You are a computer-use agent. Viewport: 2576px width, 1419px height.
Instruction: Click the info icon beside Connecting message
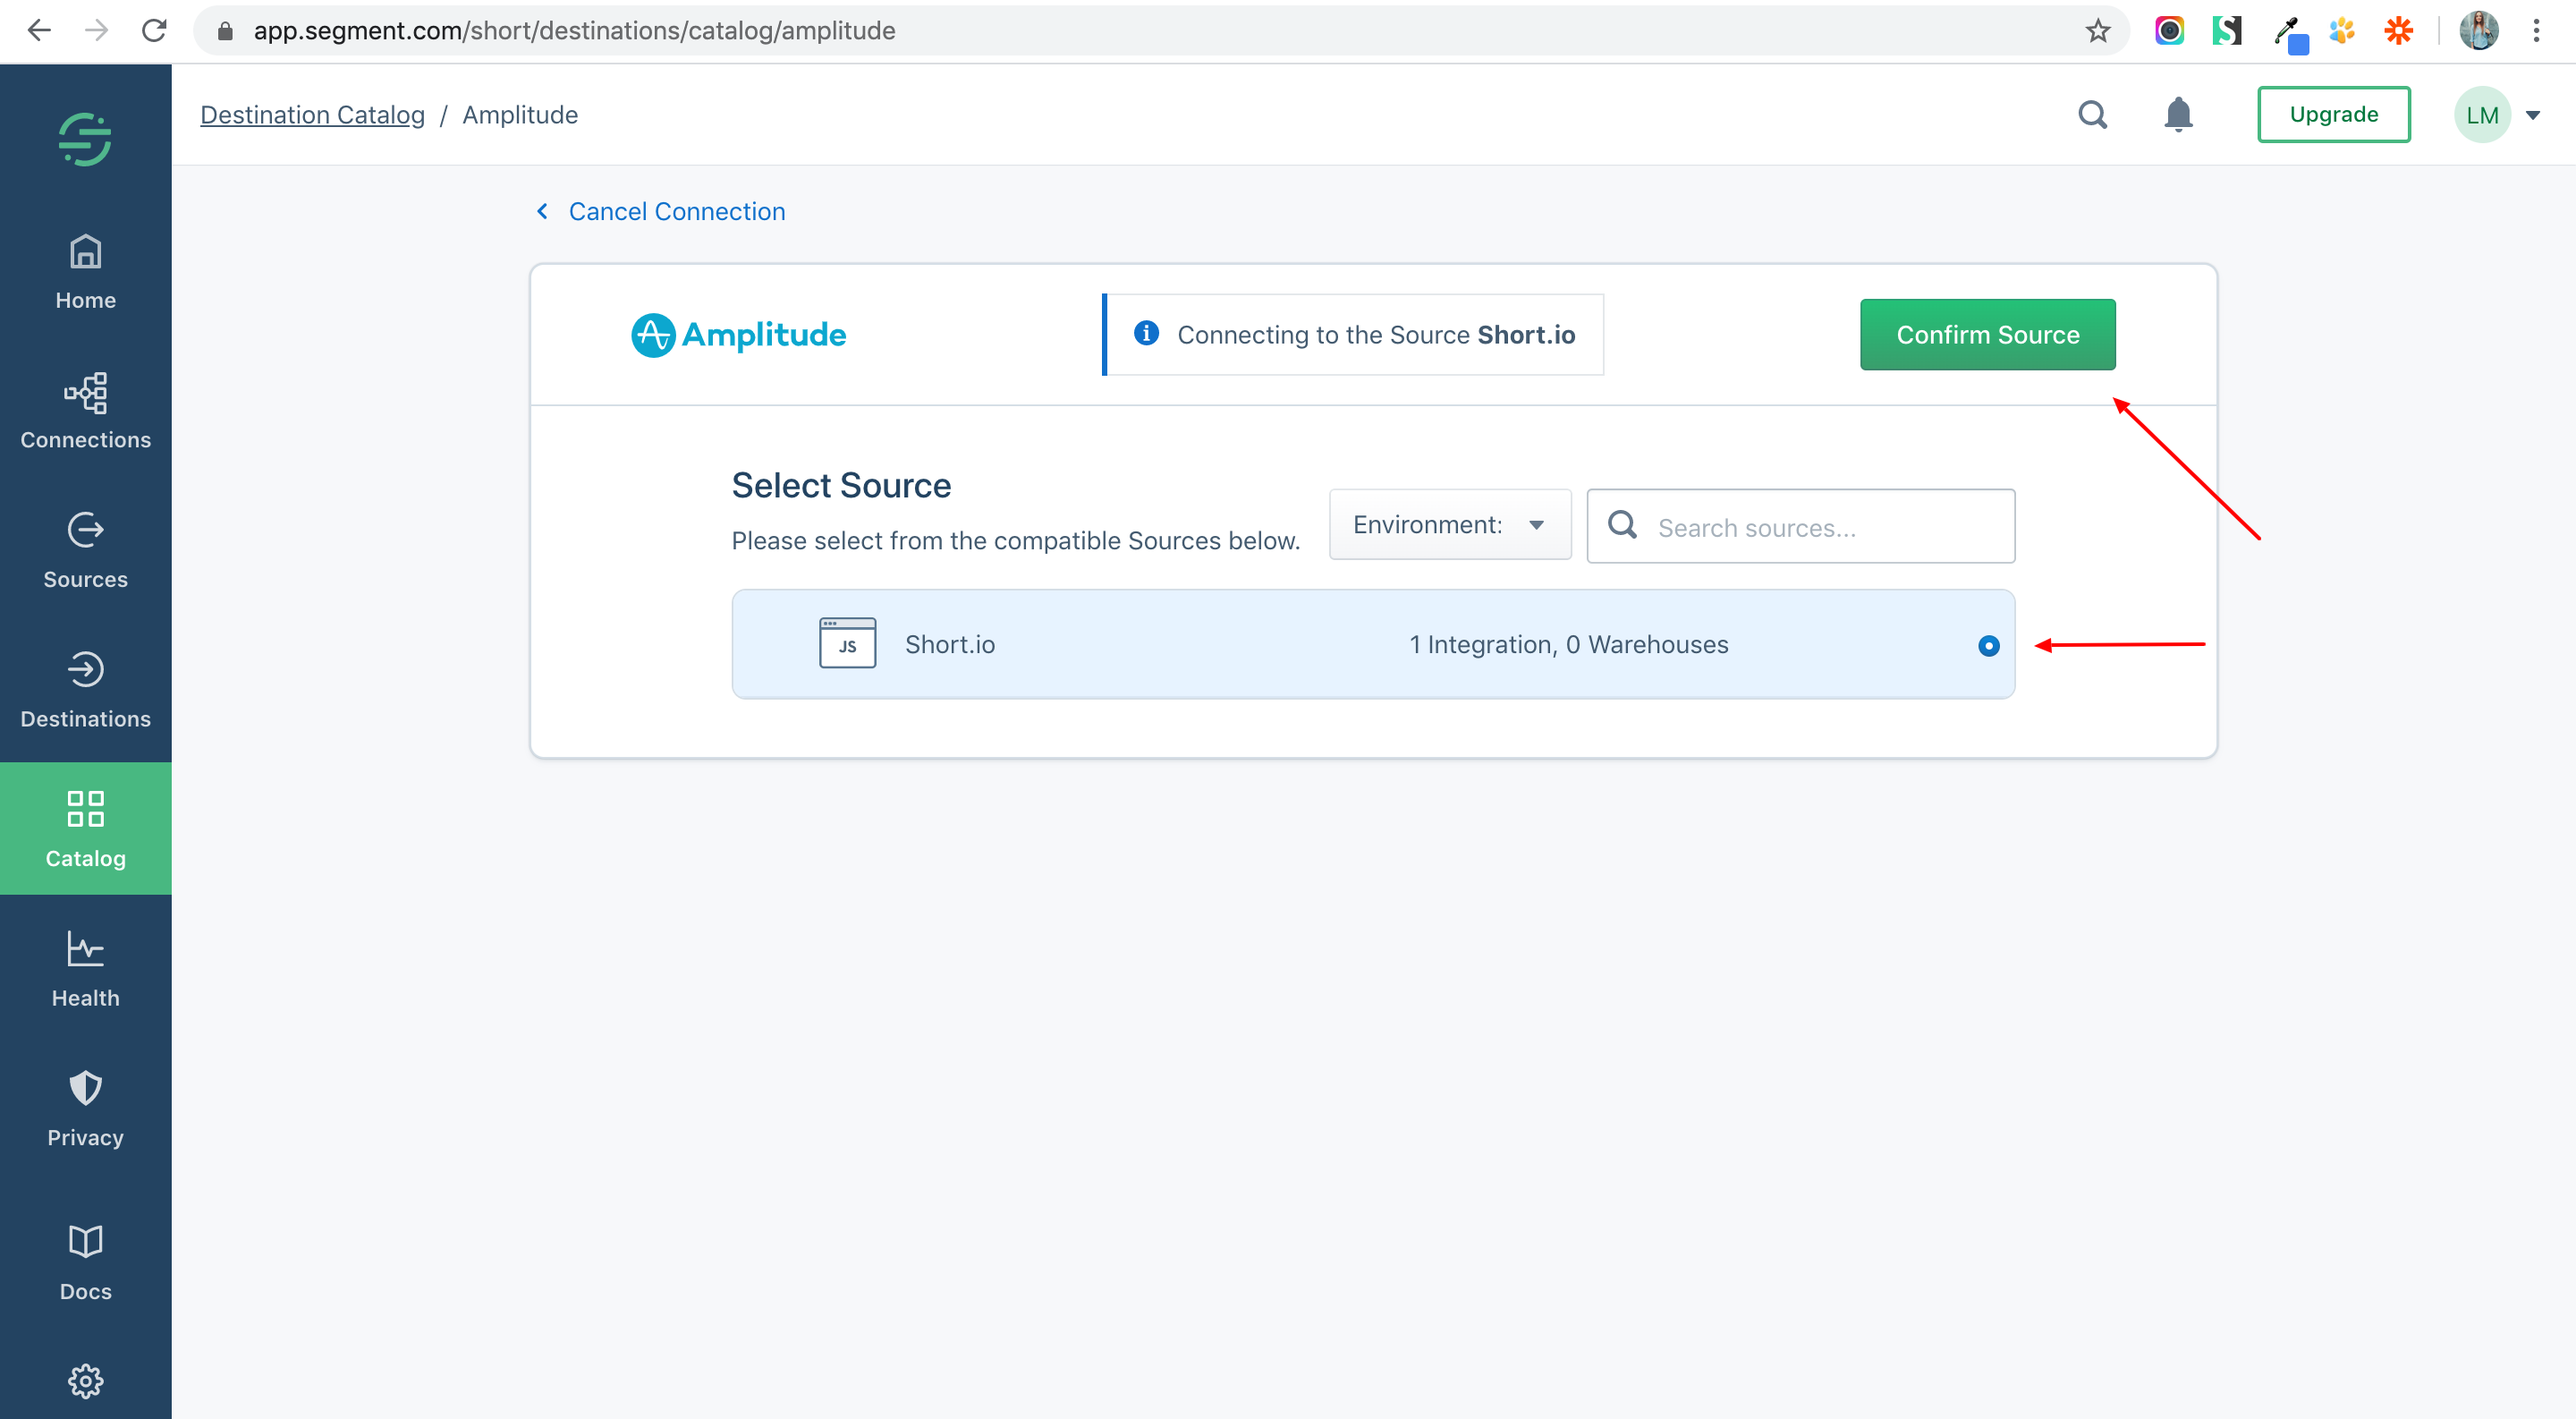(x=1146, y=333)
